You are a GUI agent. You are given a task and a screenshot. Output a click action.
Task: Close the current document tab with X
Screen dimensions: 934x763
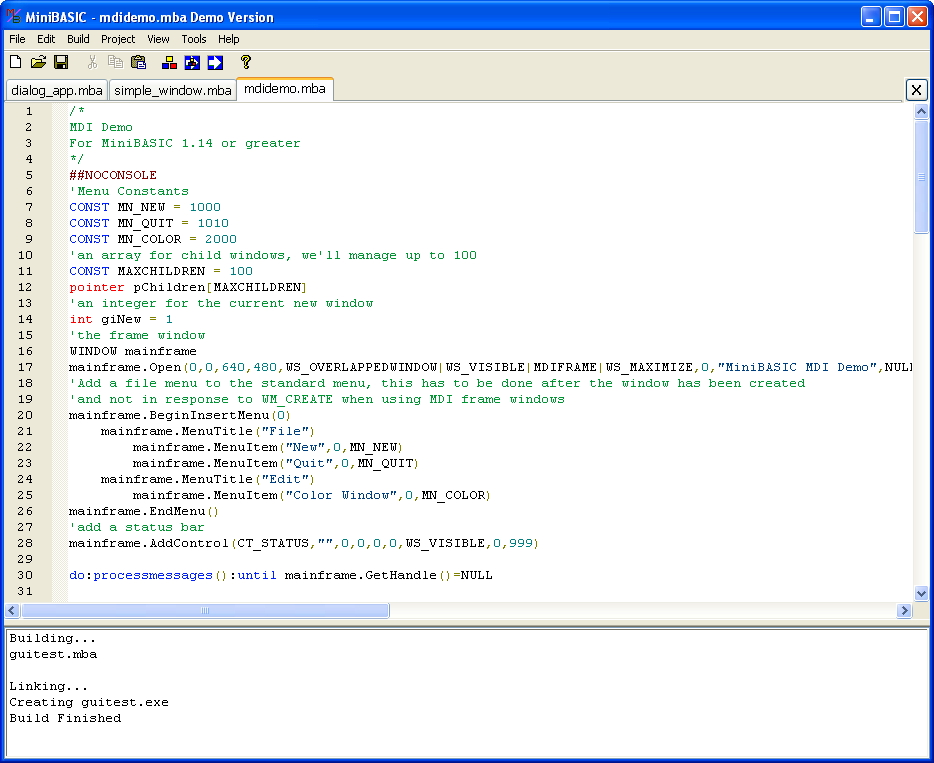click(x=916, y=90)
